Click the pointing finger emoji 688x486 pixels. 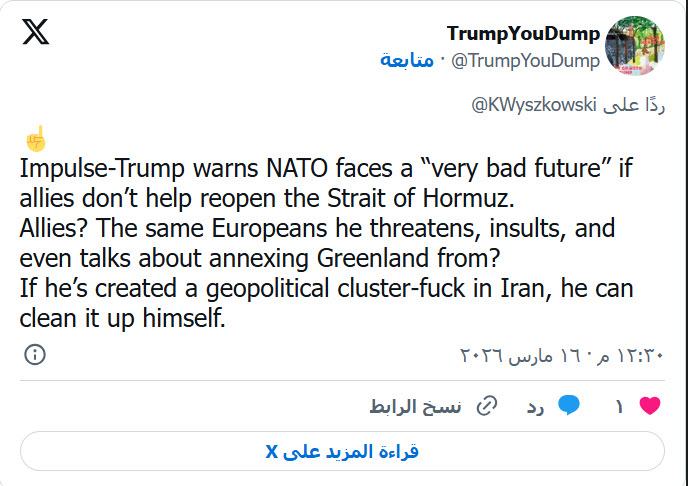click(x=33, y=139)
